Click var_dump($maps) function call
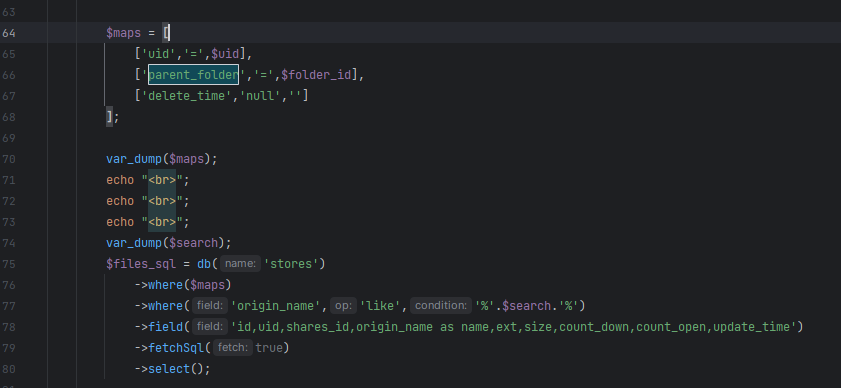Image resolution: width=841 pixels, height=388 pixels. pos(161,159)
